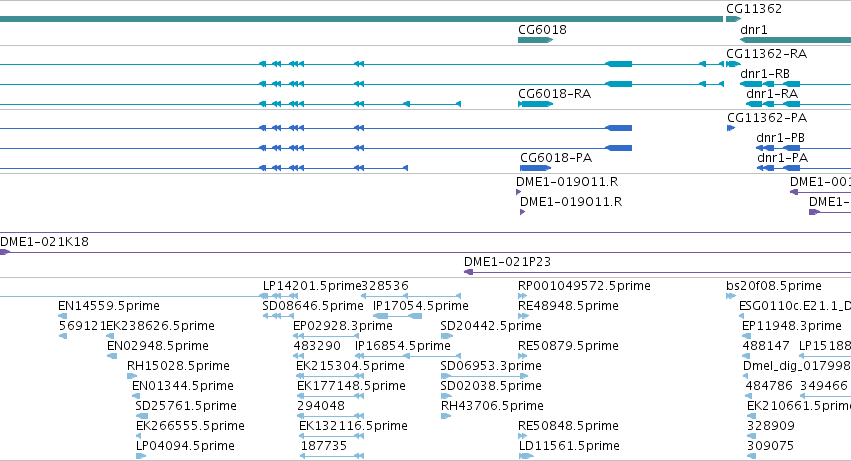Select the LD11561.5prime EST label
851x461 pixels.
pos(569,447)
